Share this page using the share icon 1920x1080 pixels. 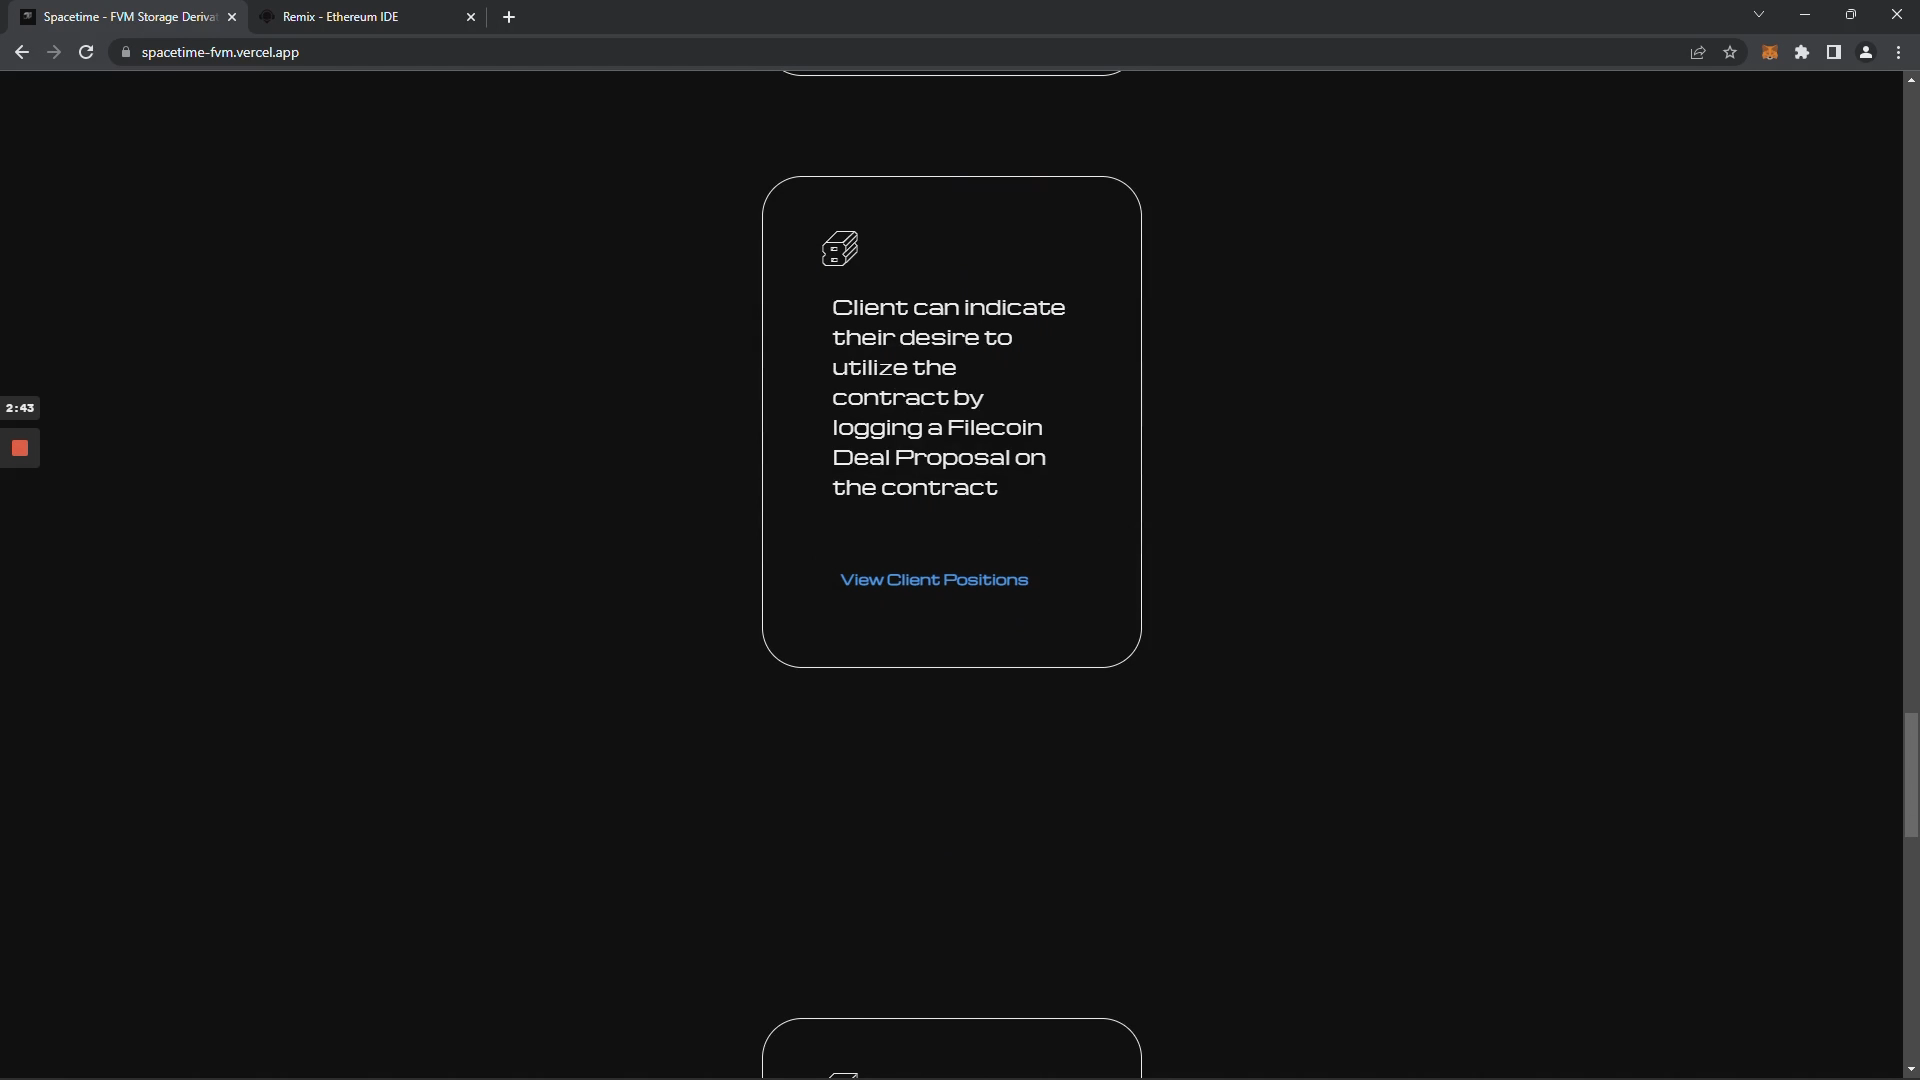(1698, 52)
